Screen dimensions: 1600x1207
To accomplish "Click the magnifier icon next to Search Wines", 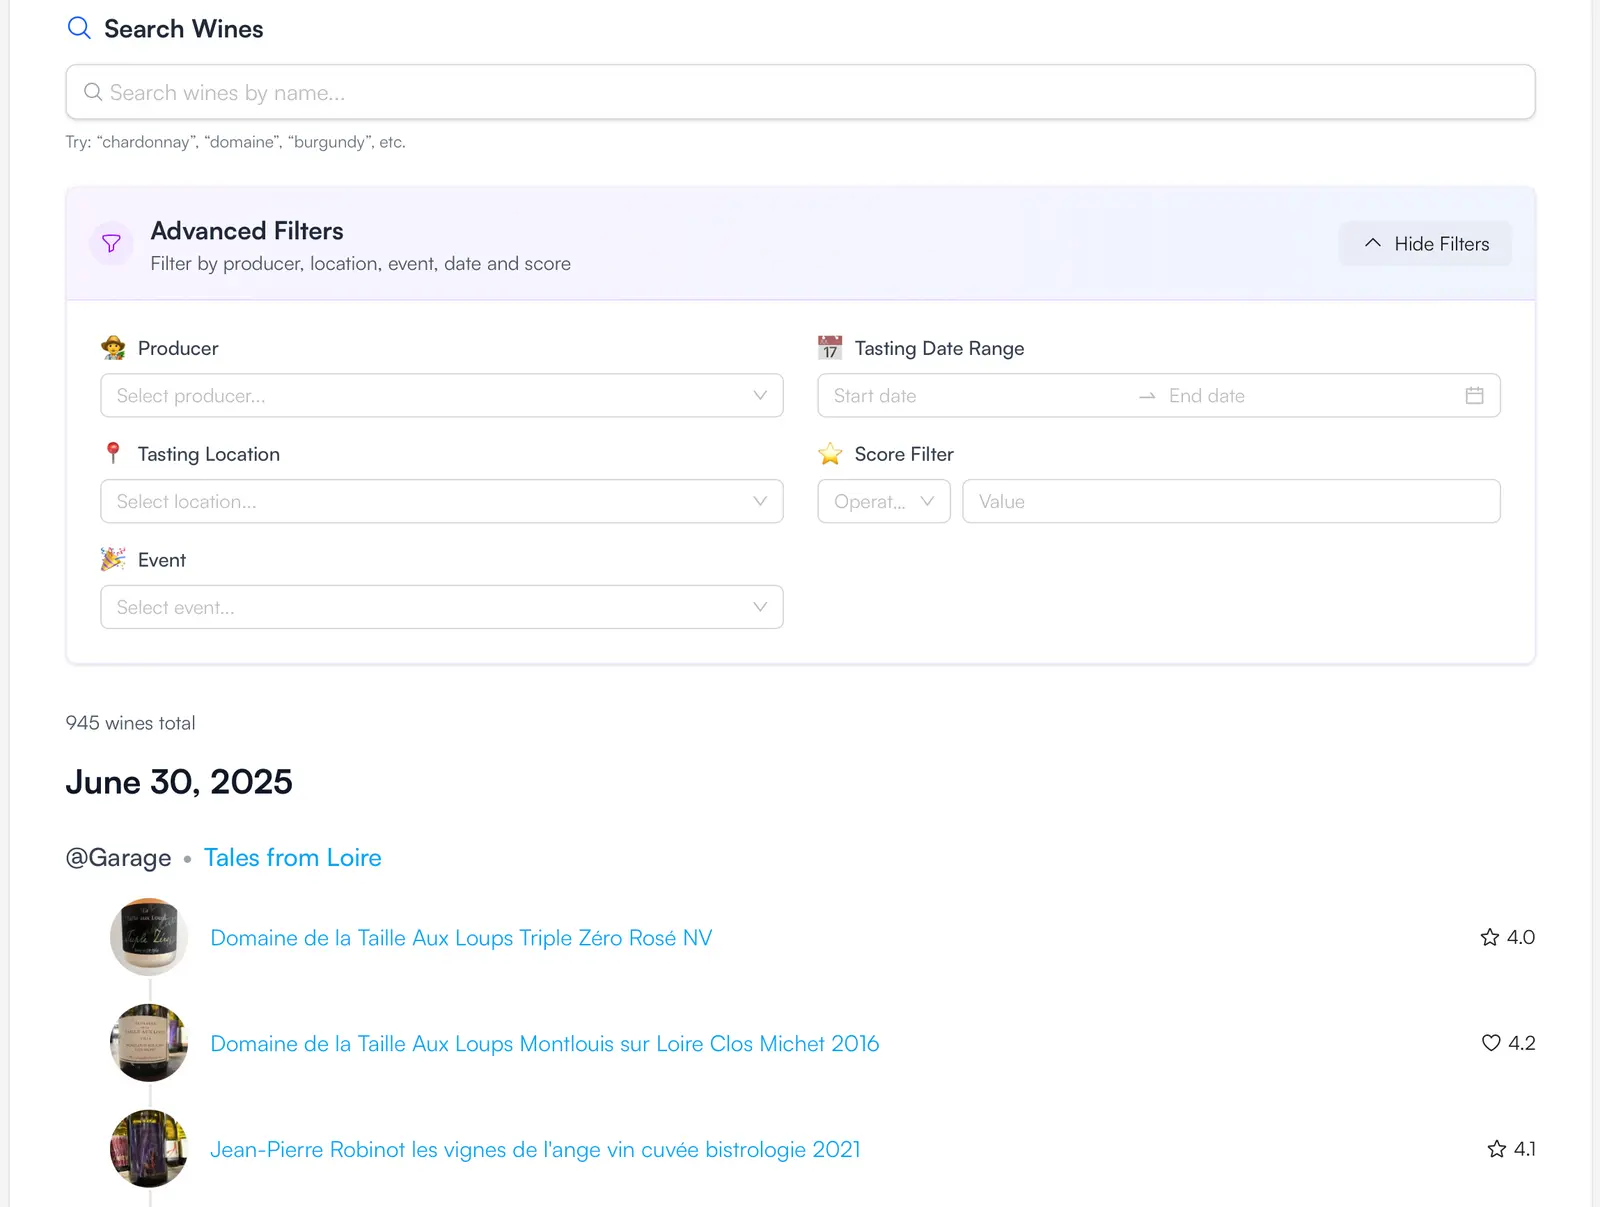I will pyautogui.click(x=79, y=28).
